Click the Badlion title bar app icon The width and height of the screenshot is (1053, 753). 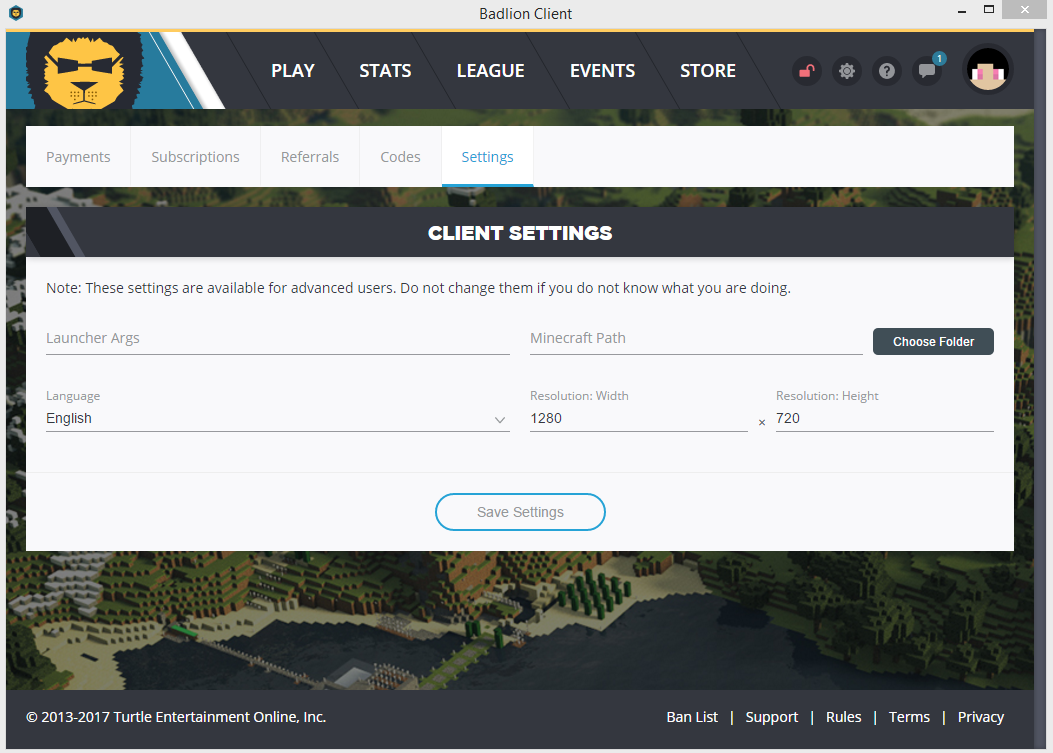pyautogui.click(x=16, y=13)
